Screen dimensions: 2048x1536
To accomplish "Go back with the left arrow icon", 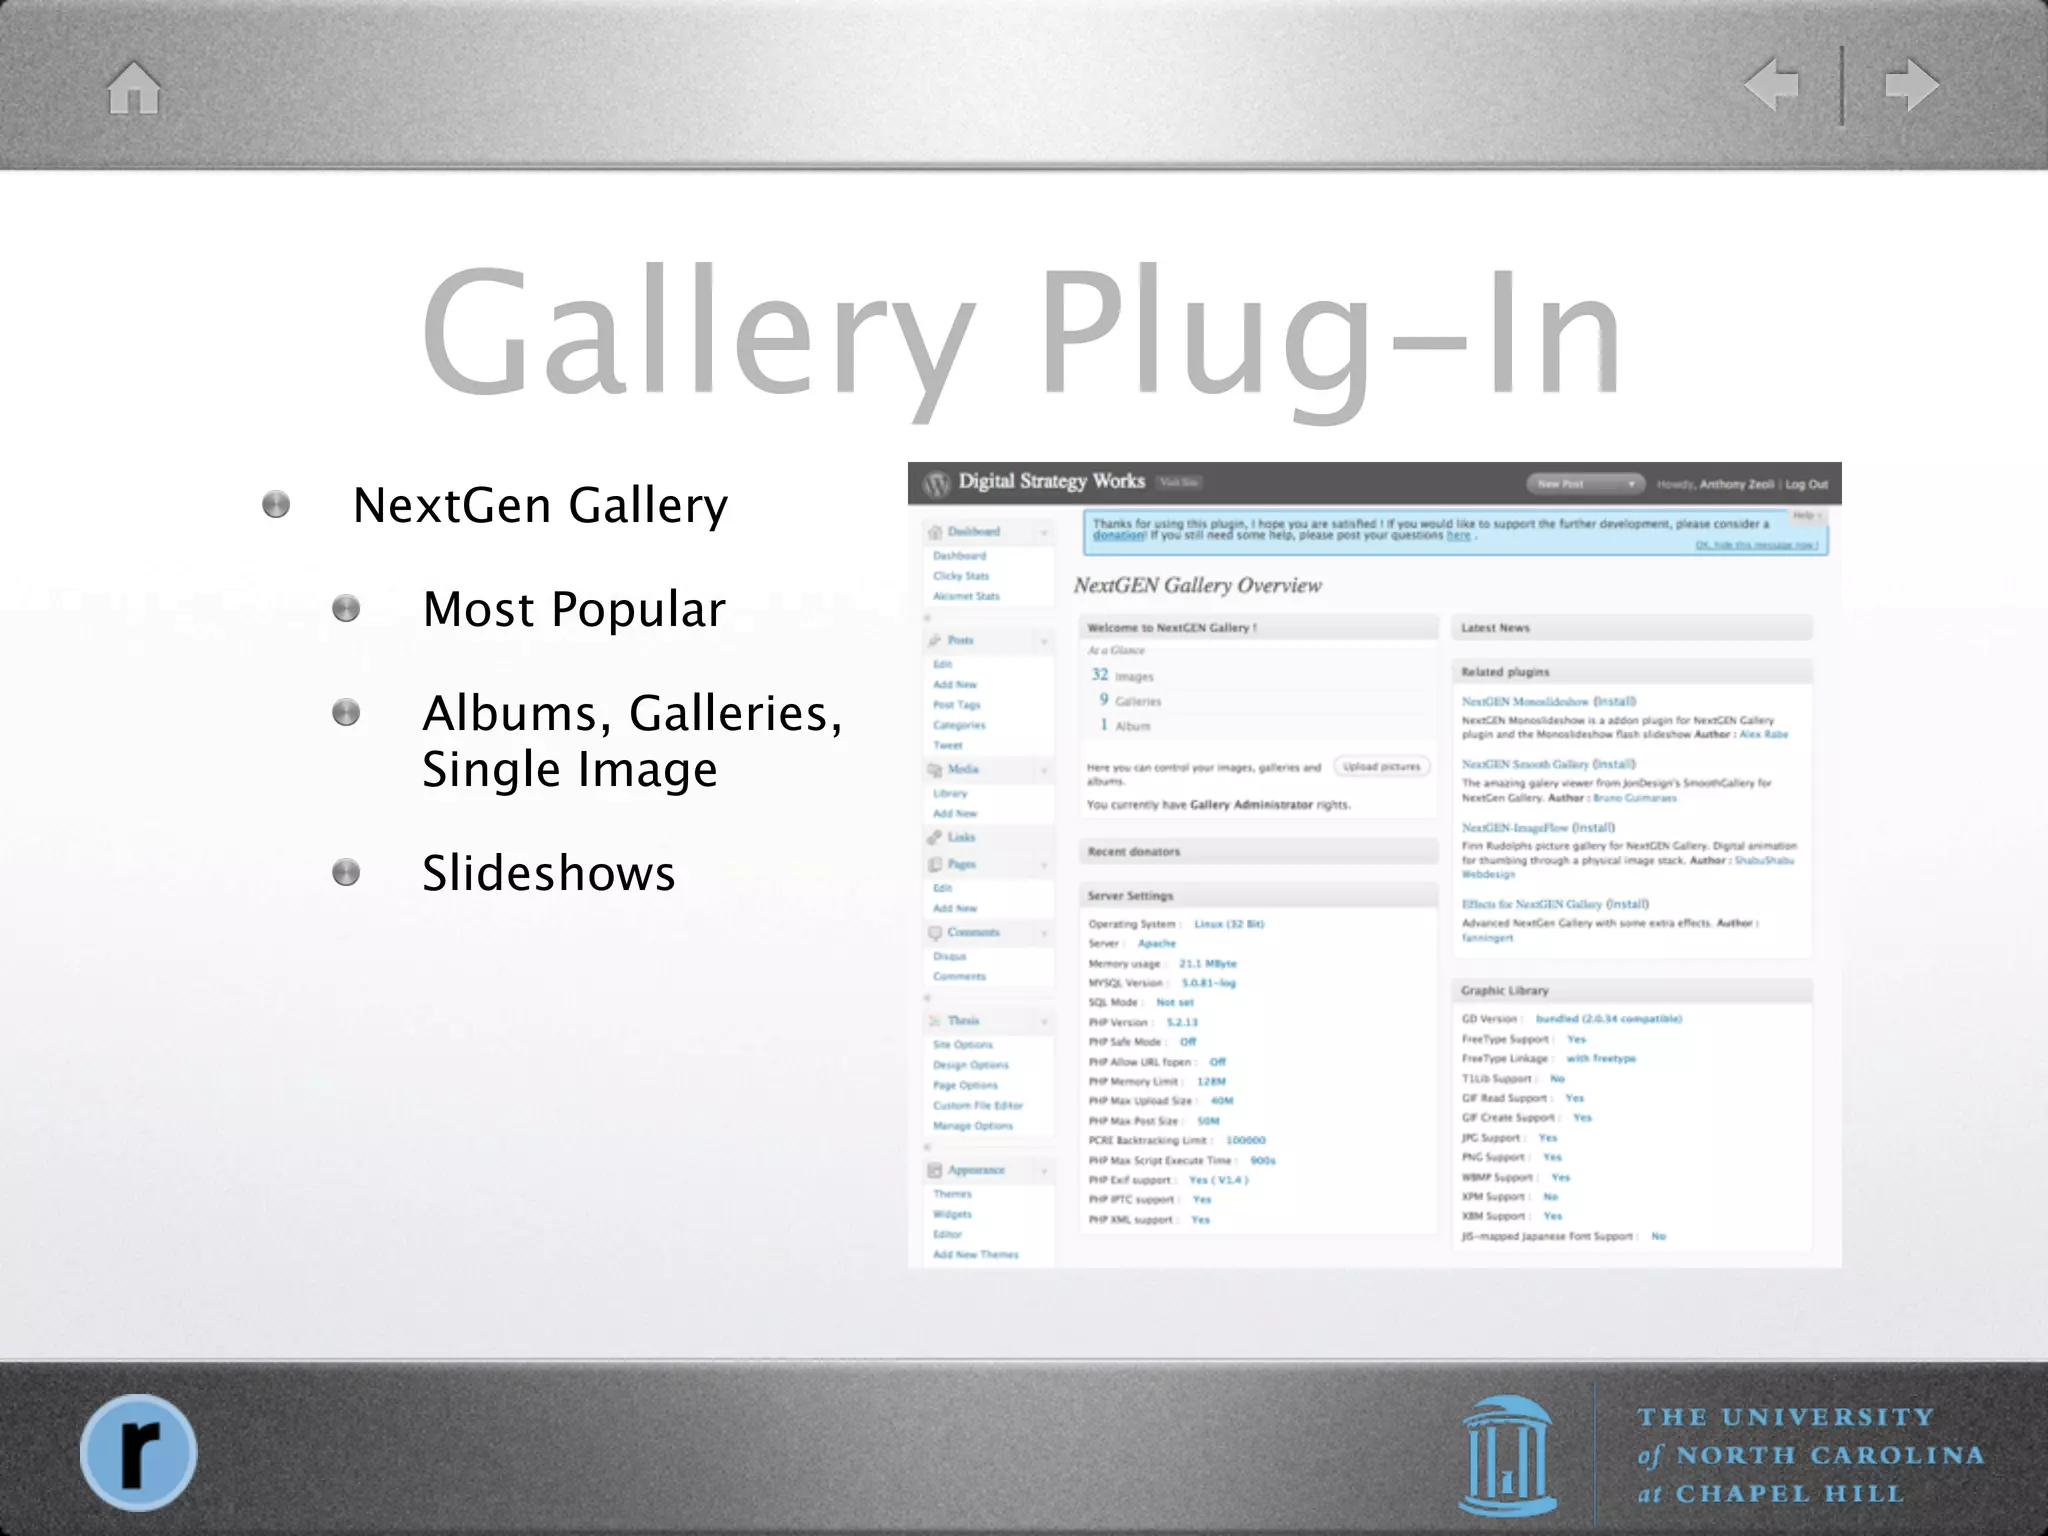I will (x=1771, y=84).
